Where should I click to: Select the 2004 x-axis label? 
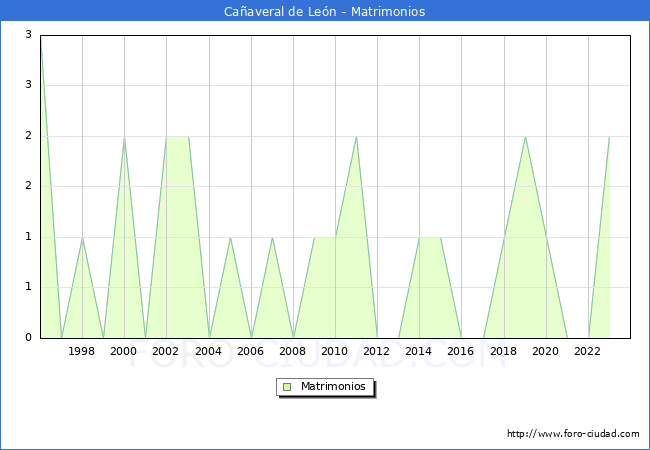(209, 351)
